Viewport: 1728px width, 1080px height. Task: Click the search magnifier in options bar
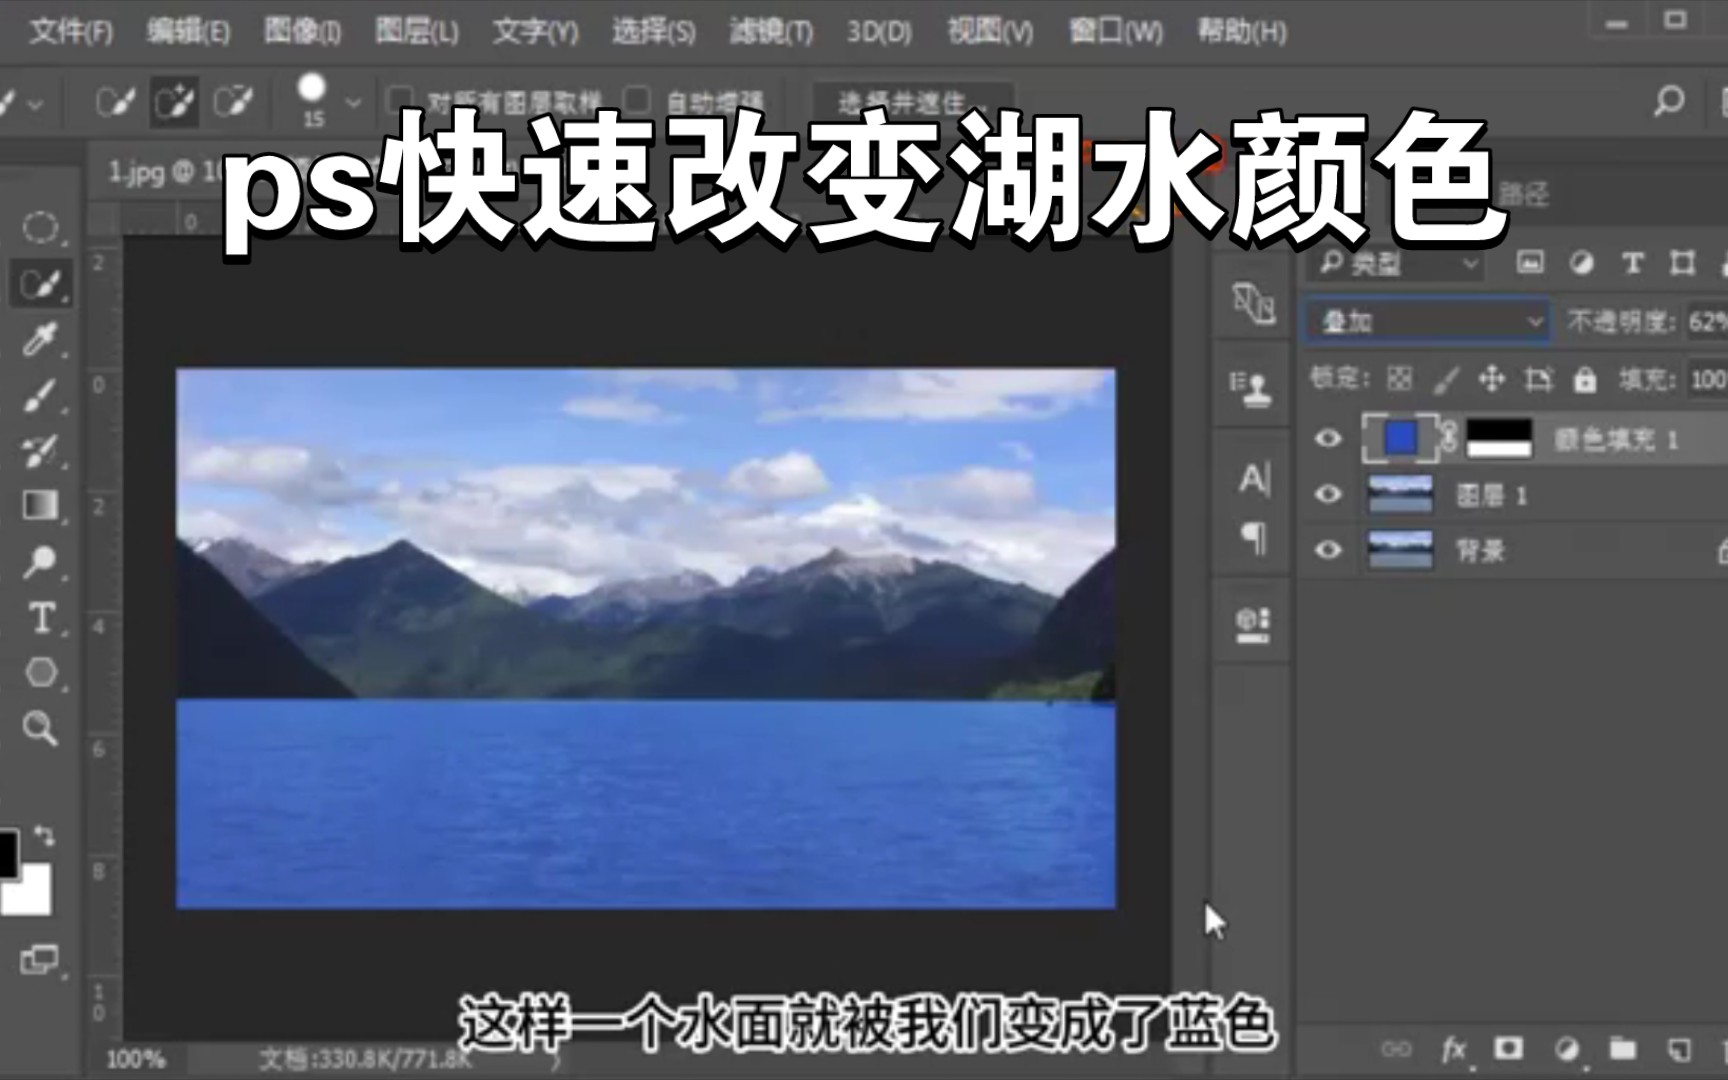pos(1668,101)
